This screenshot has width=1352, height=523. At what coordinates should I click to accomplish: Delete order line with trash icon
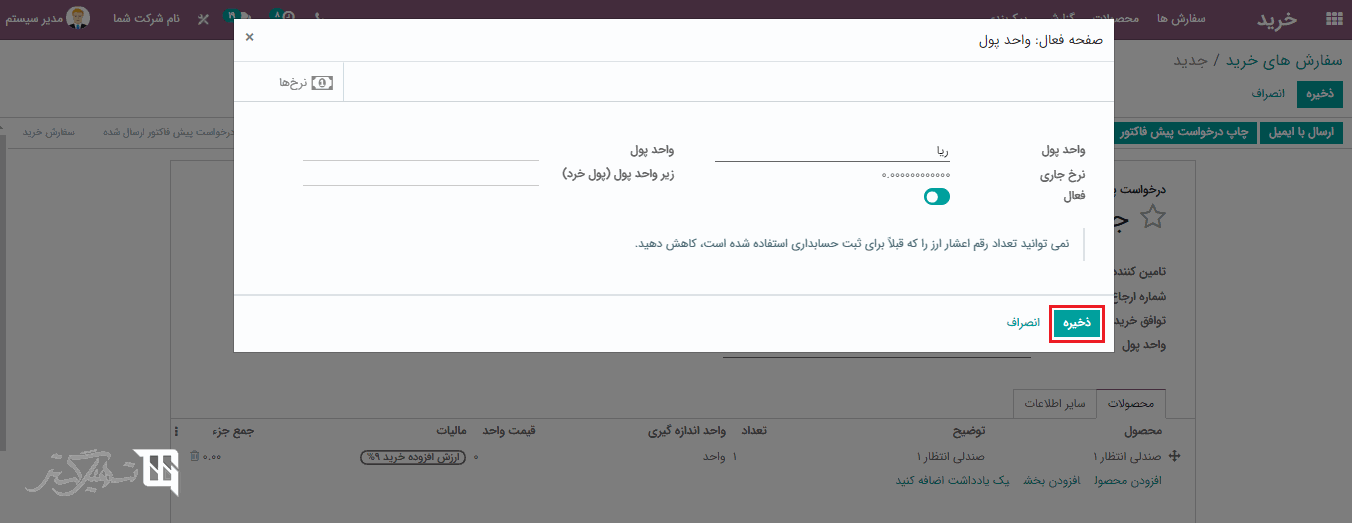(194, 457)
